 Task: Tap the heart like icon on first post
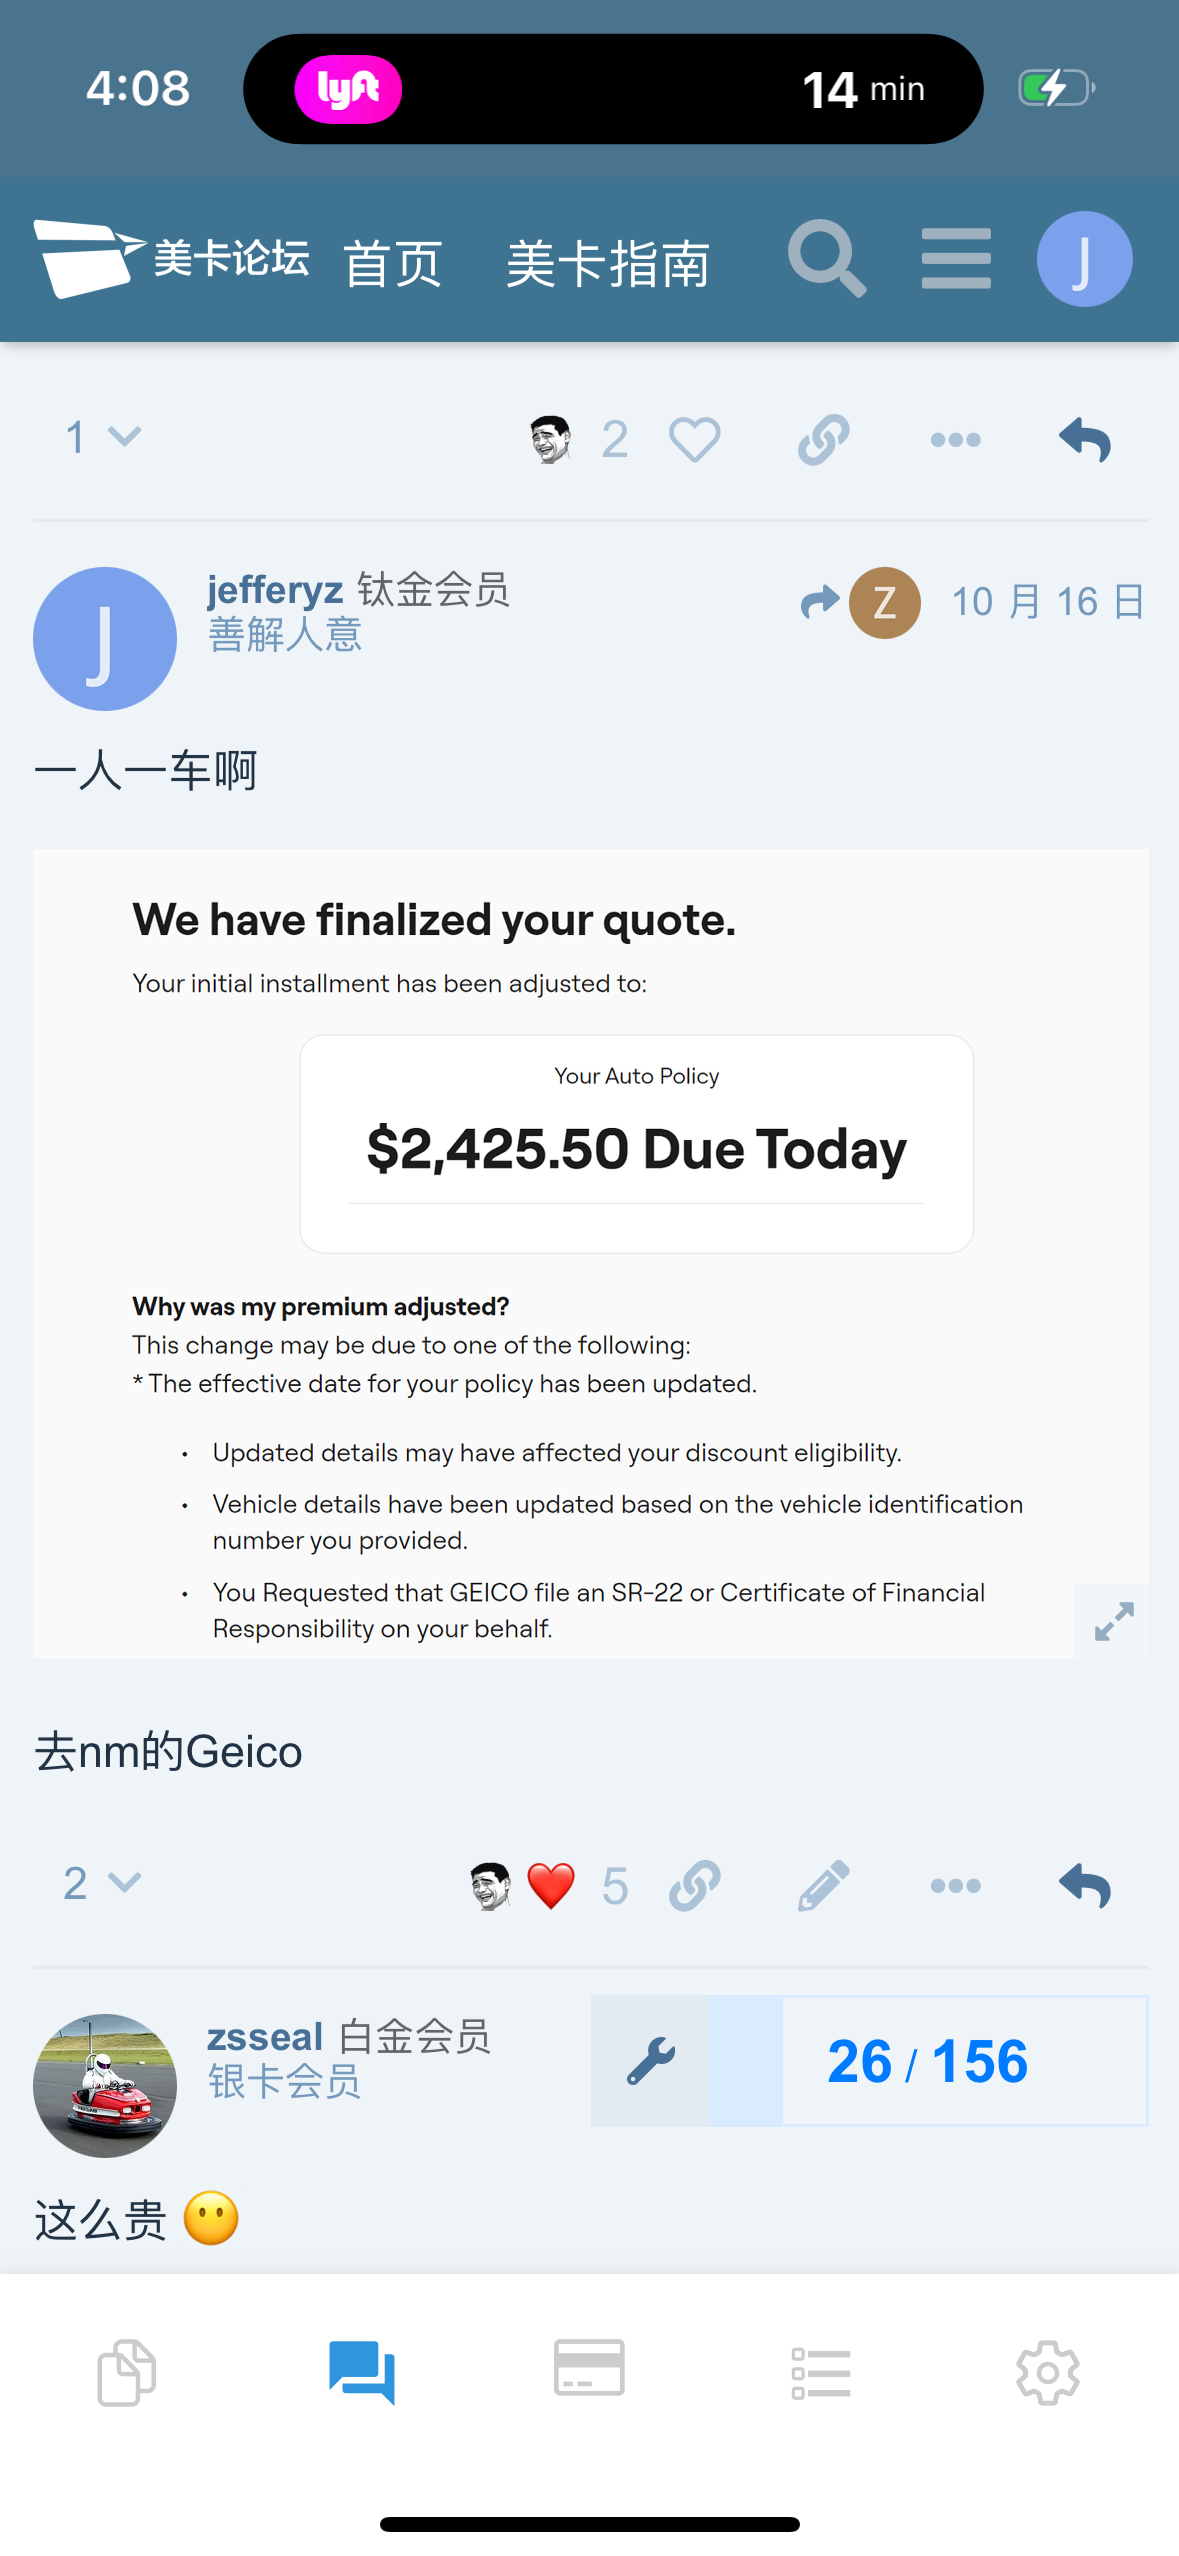pos(694,440)
